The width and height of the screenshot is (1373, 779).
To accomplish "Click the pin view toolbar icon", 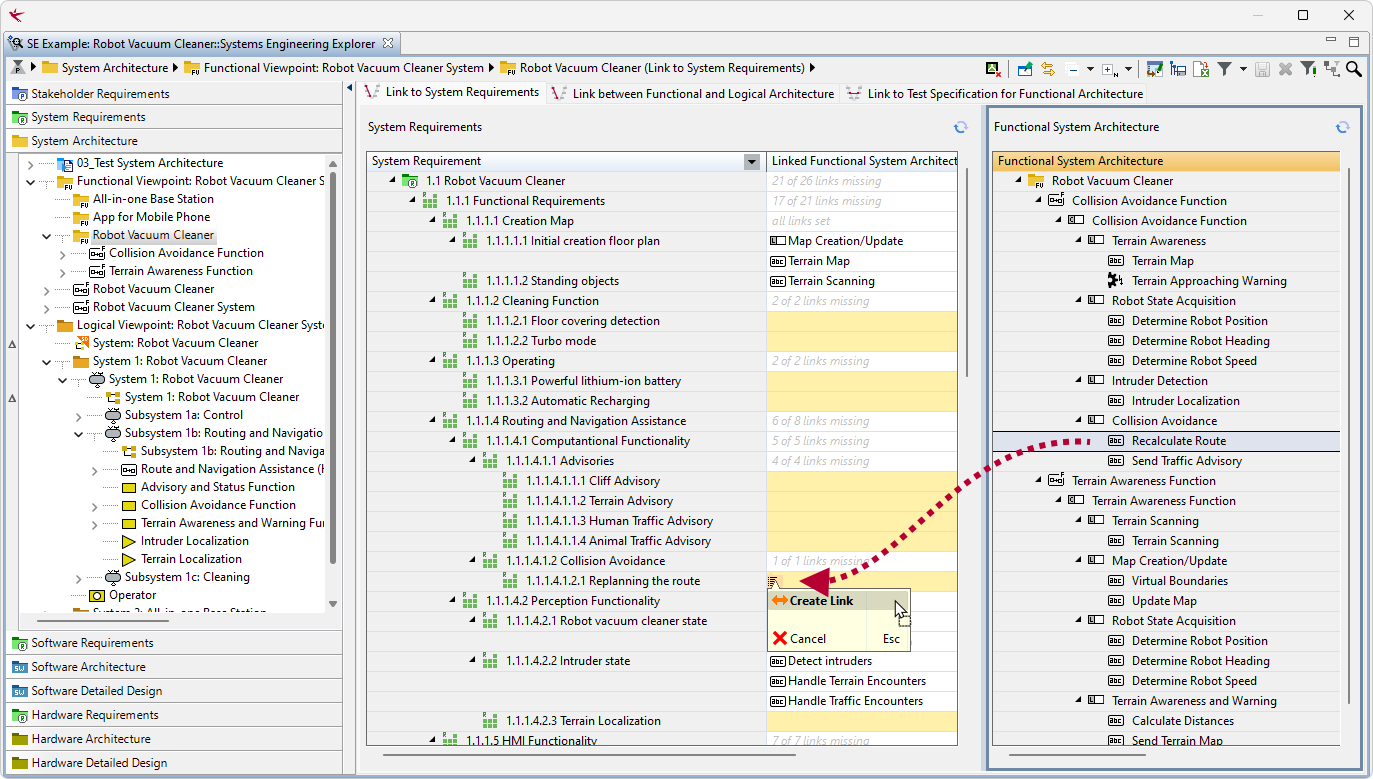I will (x=1025, y=69).
